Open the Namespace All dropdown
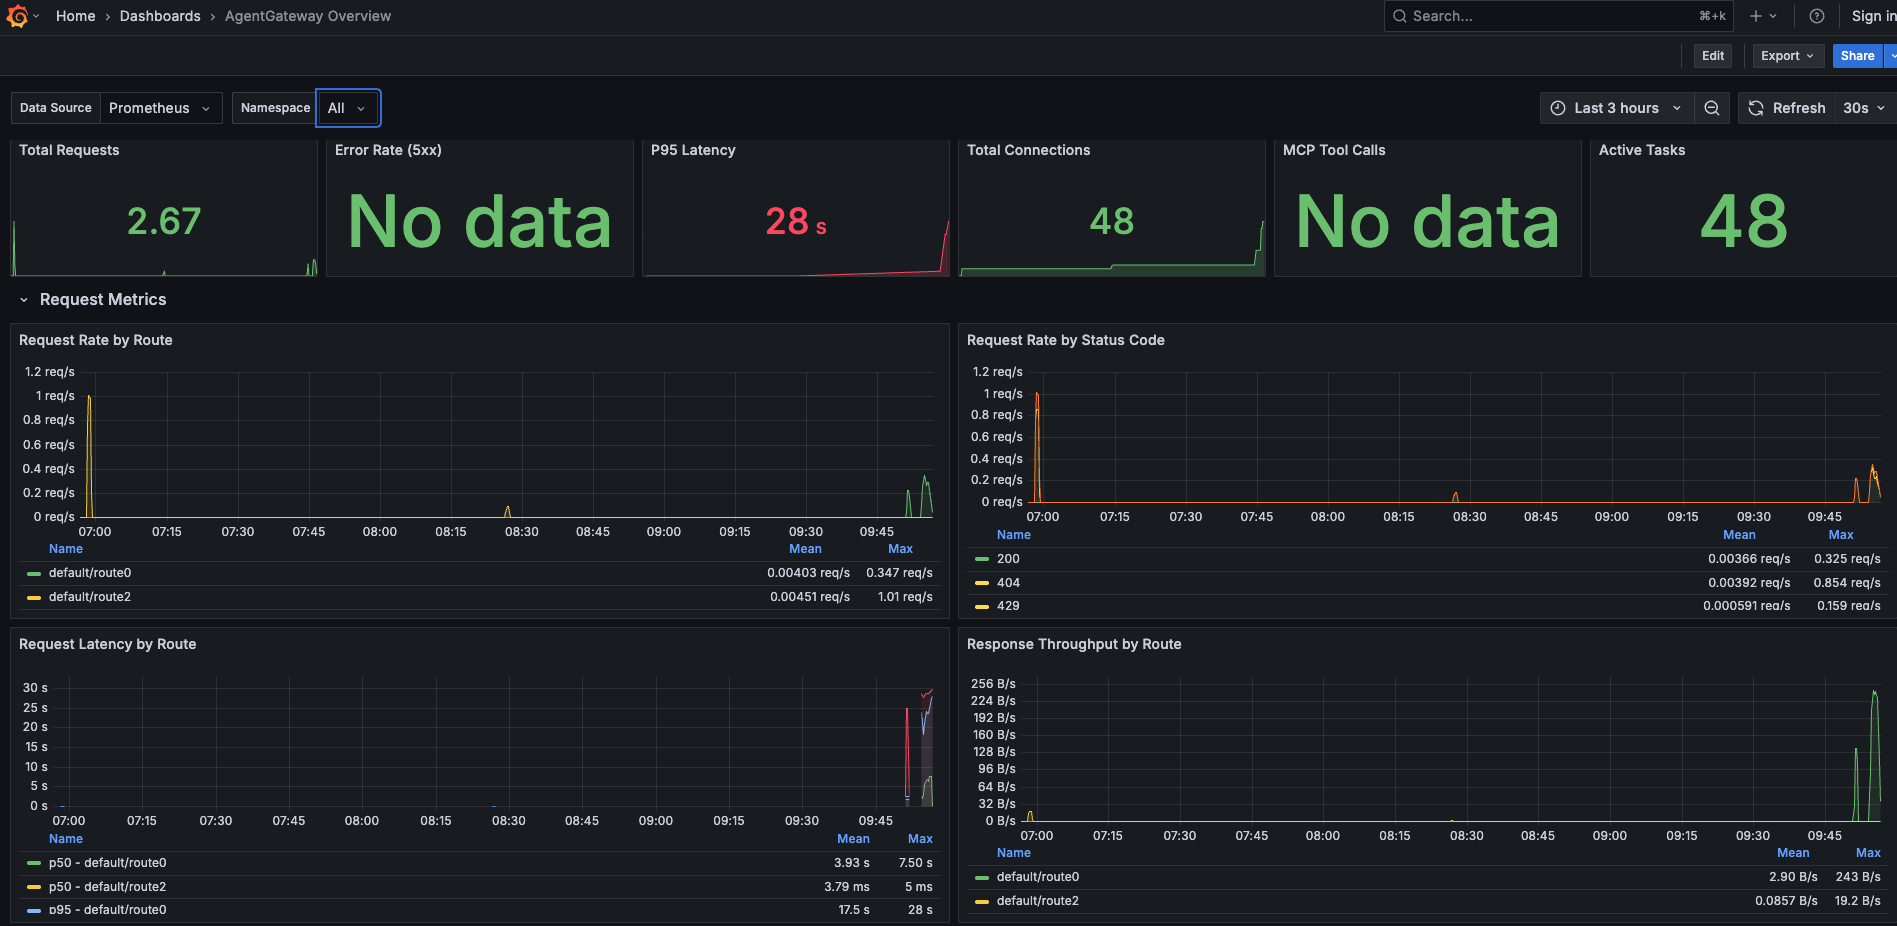Screen dimensions: 1897x926 tap(348, 108)
